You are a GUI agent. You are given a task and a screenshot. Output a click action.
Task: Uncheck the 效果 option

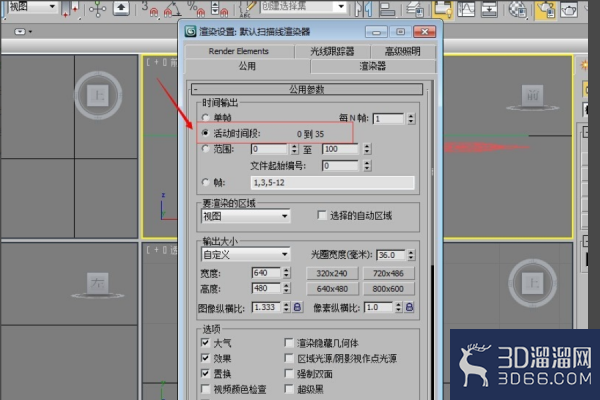point(205,358)
